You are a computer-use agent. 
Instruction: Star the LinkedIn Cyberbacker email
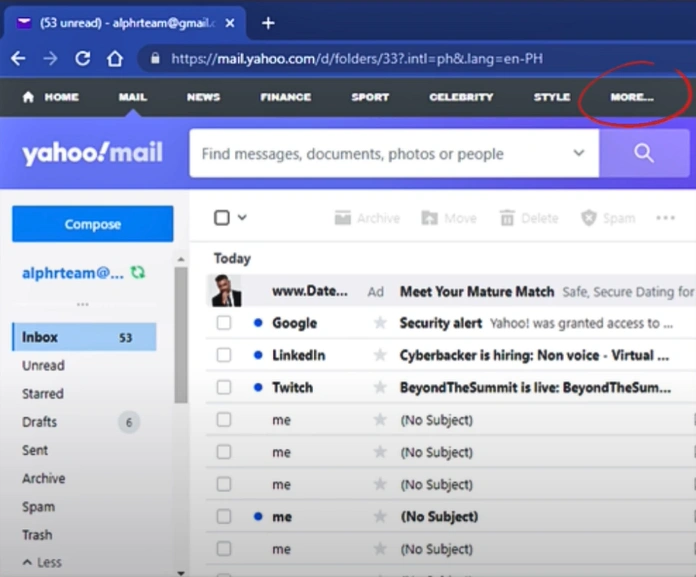[x=380, y=355]
